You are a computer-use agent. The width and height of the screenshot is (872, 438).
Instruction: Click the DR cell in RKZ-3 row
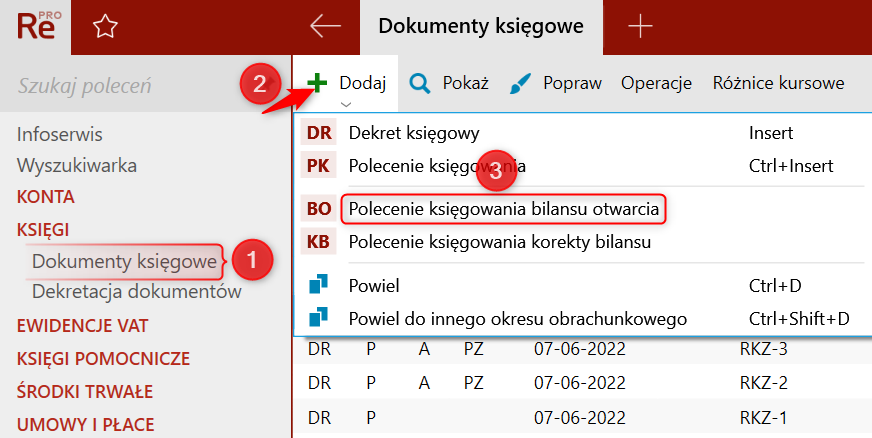point(319,349)
